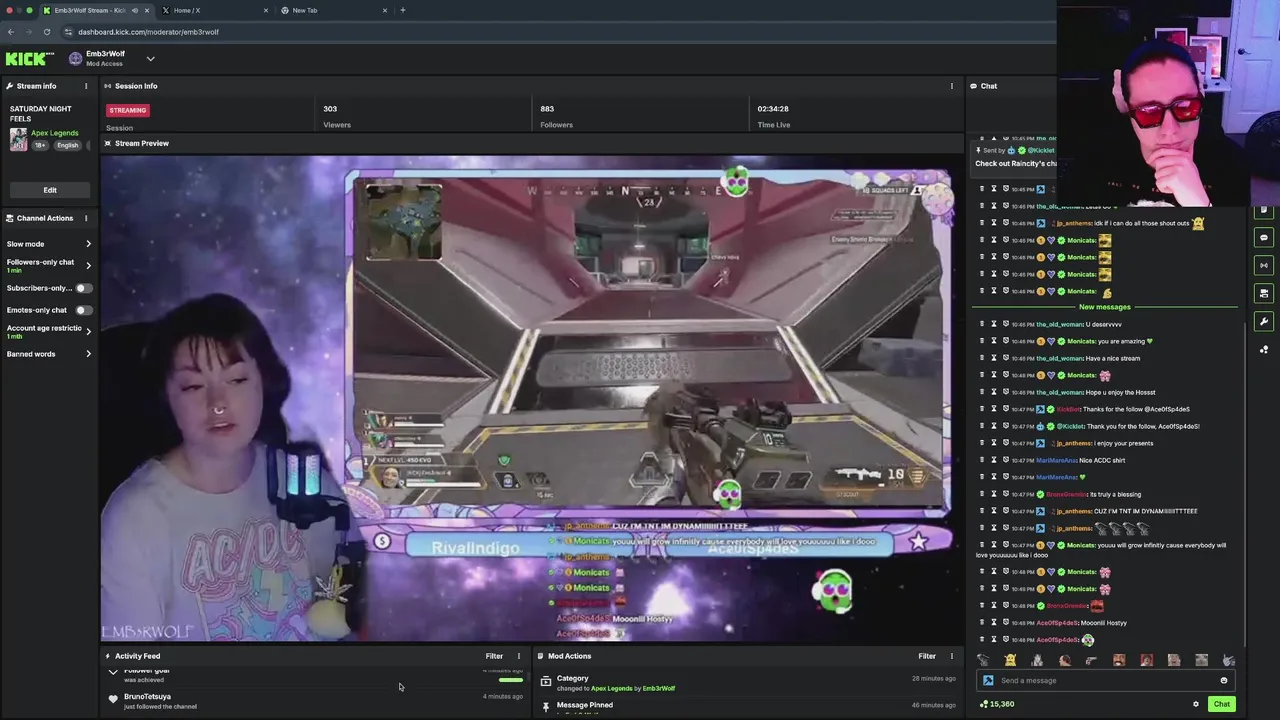The width and height of the screenshot is (1280, 720).
Task: Open the broadcast signal sidebar panel
Action: 1264,265
